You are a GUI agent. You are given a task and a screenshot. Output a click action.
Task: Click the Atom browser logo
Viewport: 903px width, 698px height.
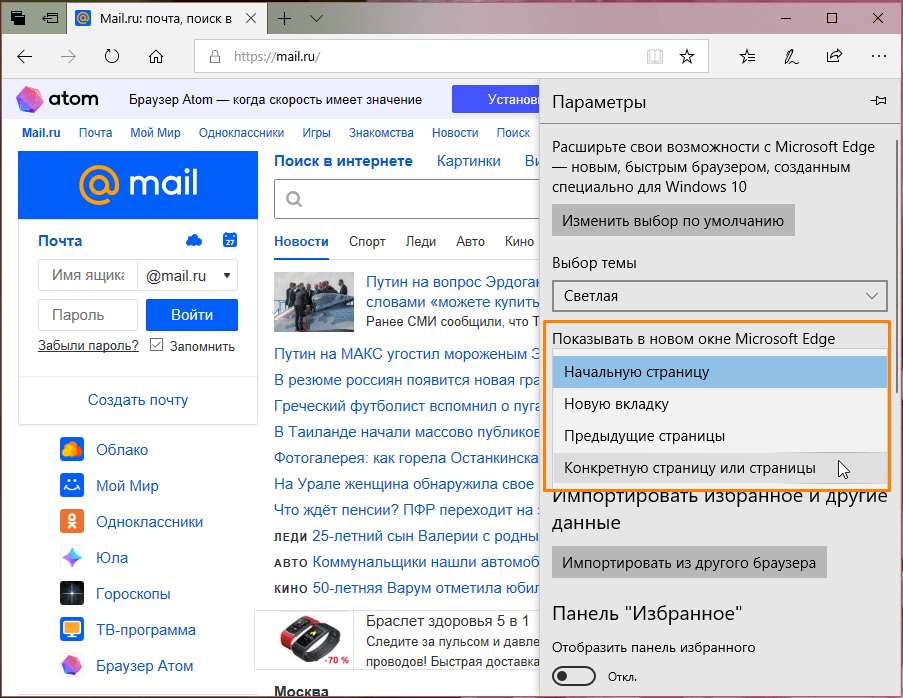[58, 99]
